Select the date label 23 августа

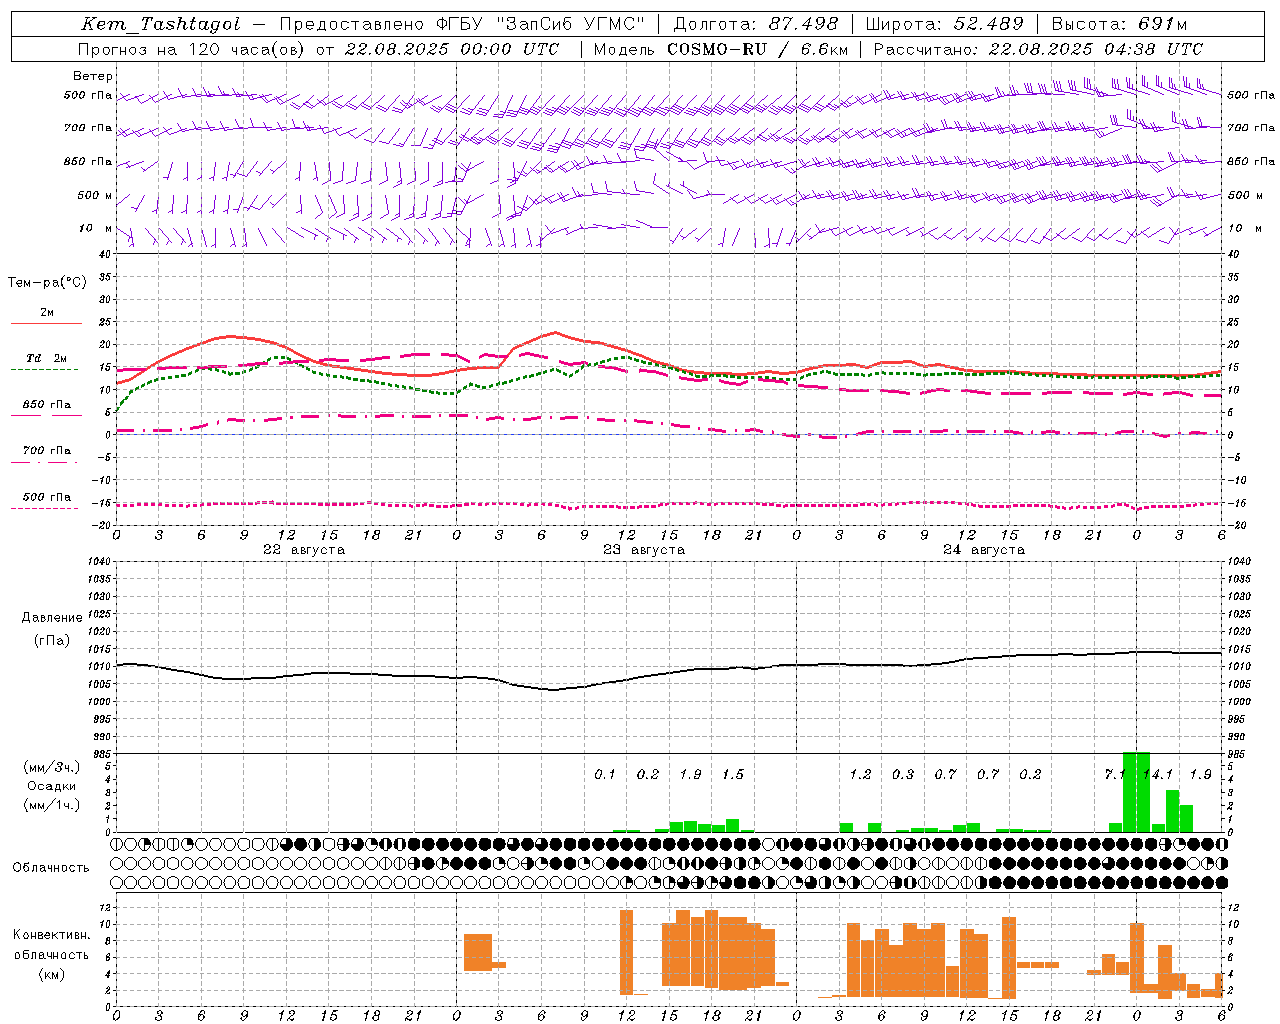pos(644,550)
